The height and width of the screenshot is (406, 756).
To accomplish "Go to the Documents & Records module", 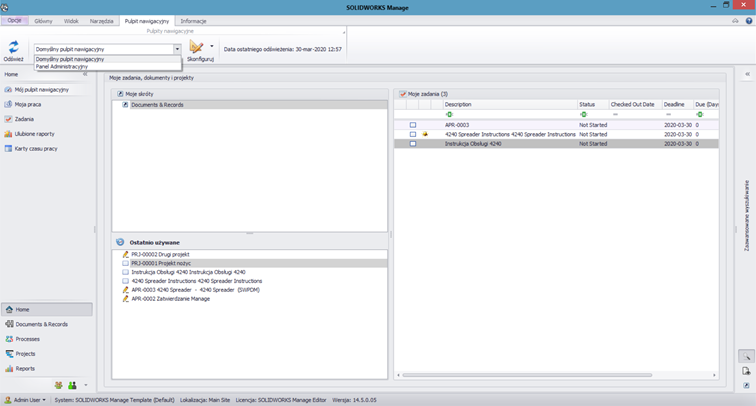I will (x=41, y=324).
